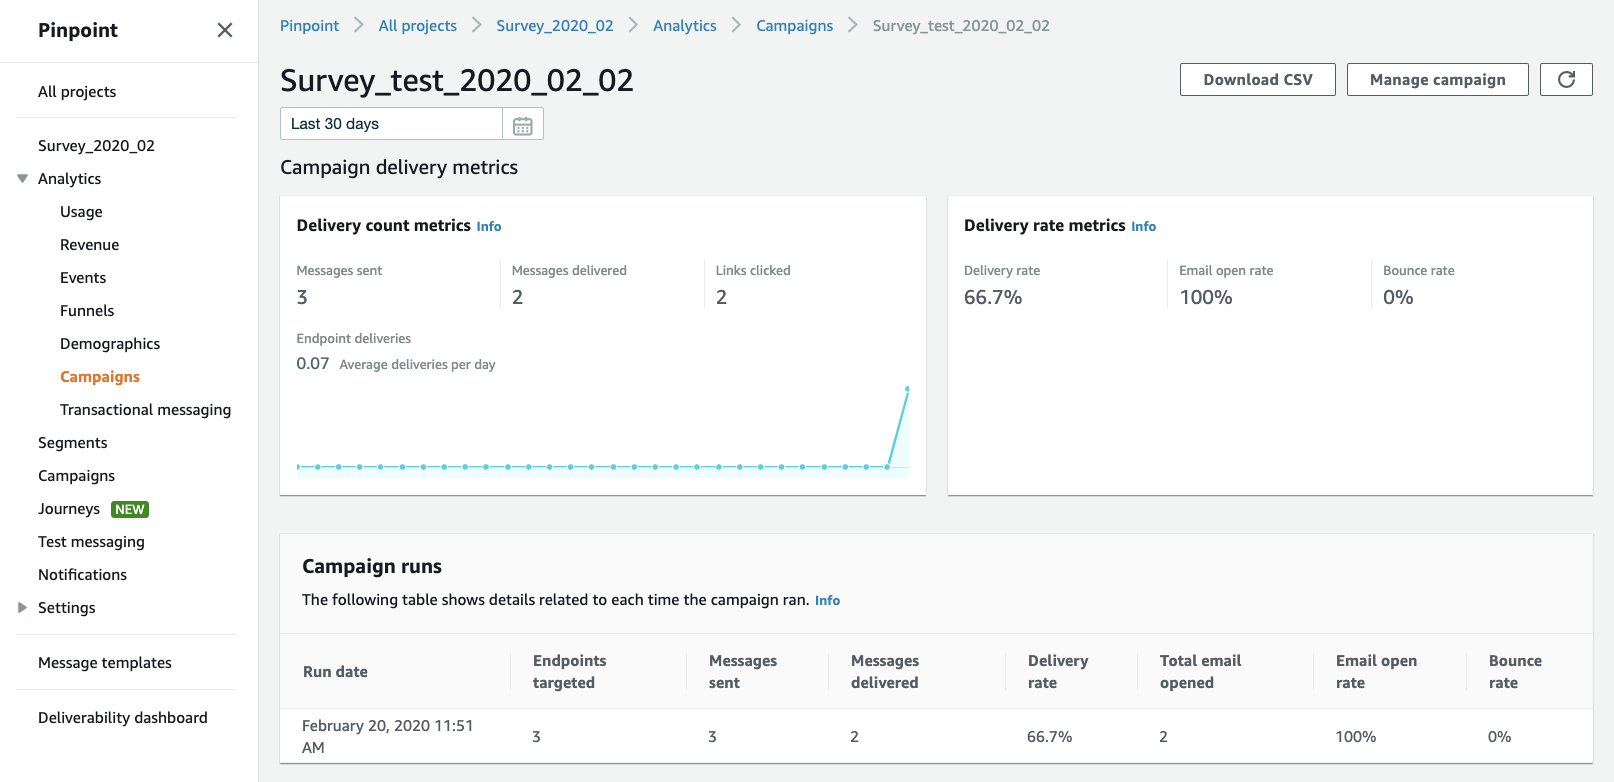Open Survey_2020_02 breadcrumb link
The height and width of the screenshot is (782, 1614).
pos(555,26)
